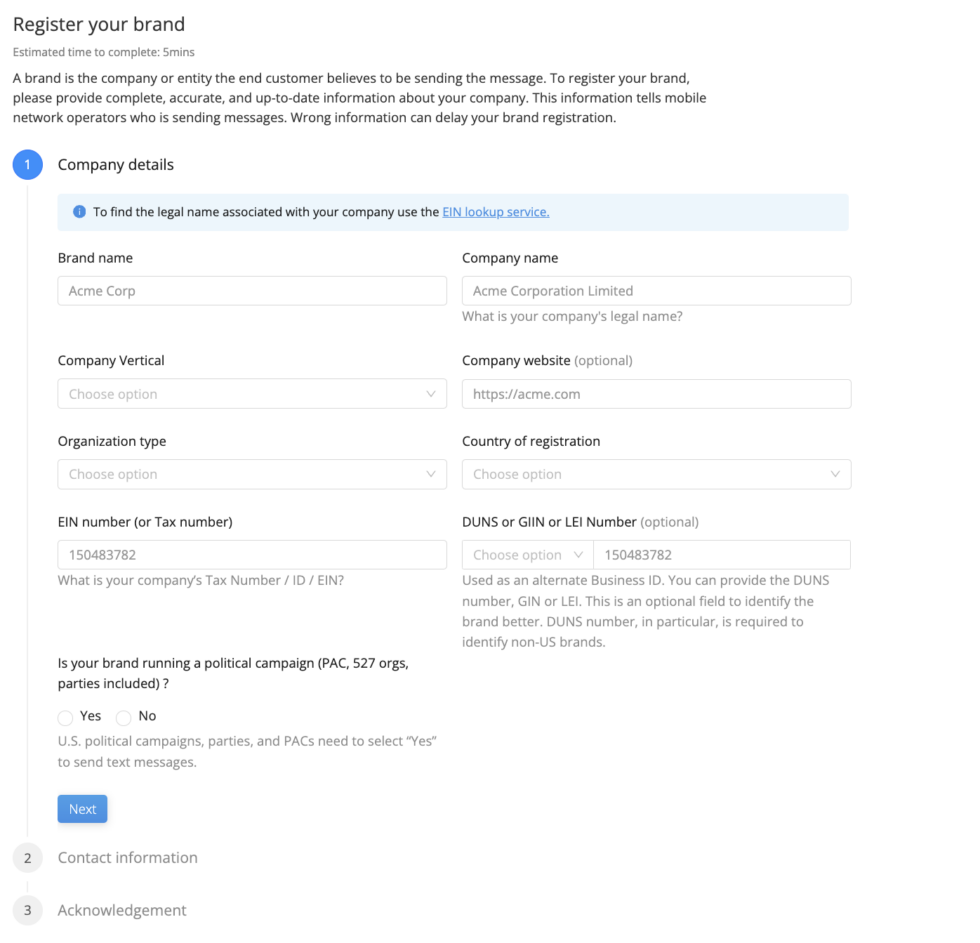Click the Organization type dropdown arrow
The width and height of the screenshot is (980, 943).
433,474
